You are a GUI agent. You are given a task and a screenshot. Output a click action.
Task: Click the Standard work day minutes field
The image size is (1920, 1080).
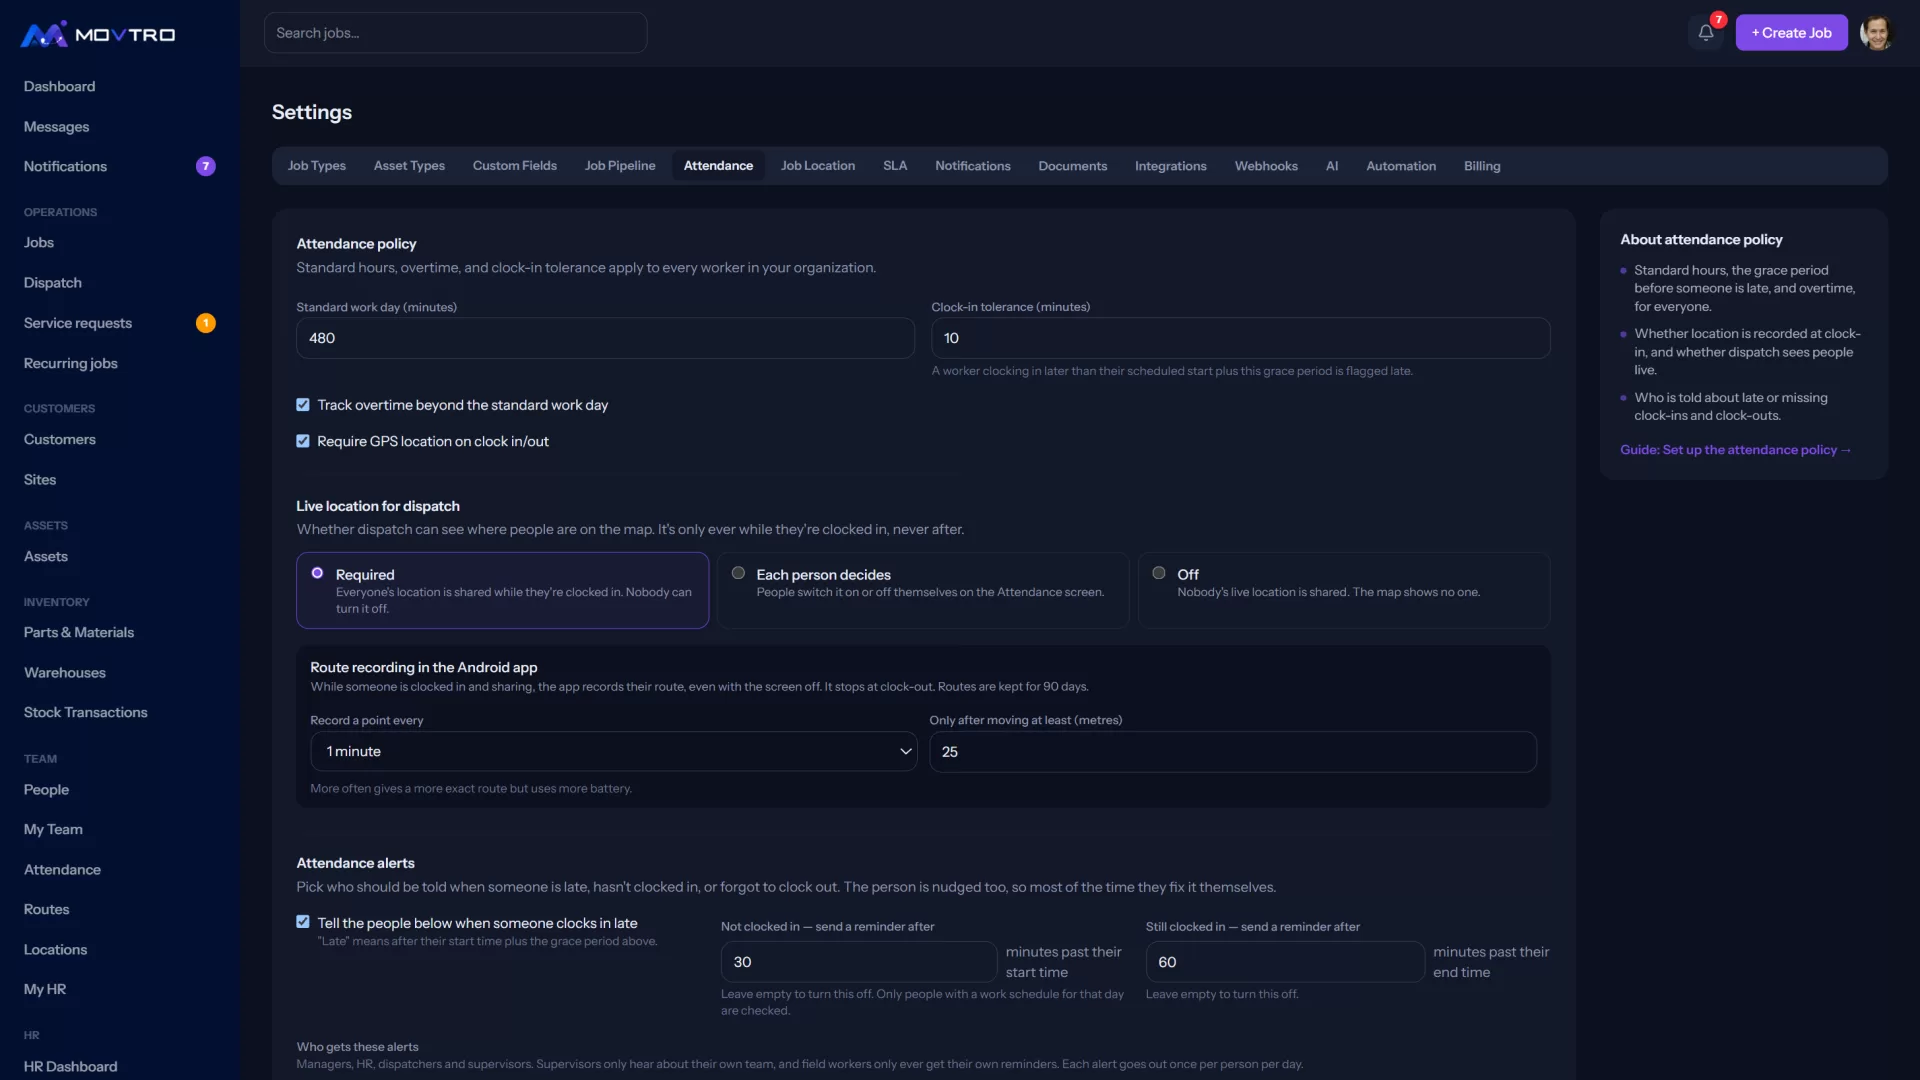coord(605,338)
